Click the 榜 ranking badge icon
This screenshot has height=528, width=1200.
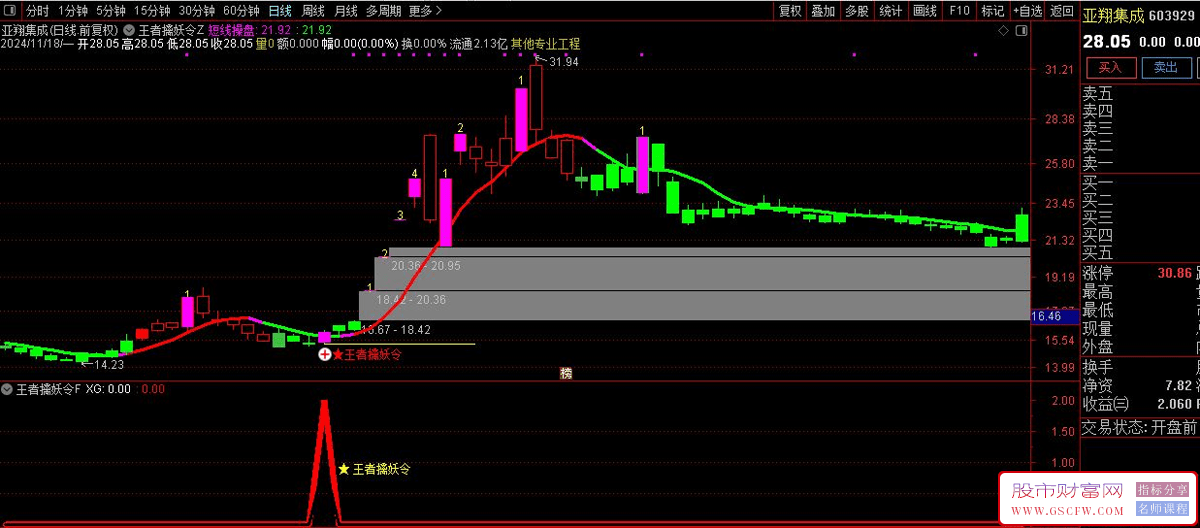point(566,374)
